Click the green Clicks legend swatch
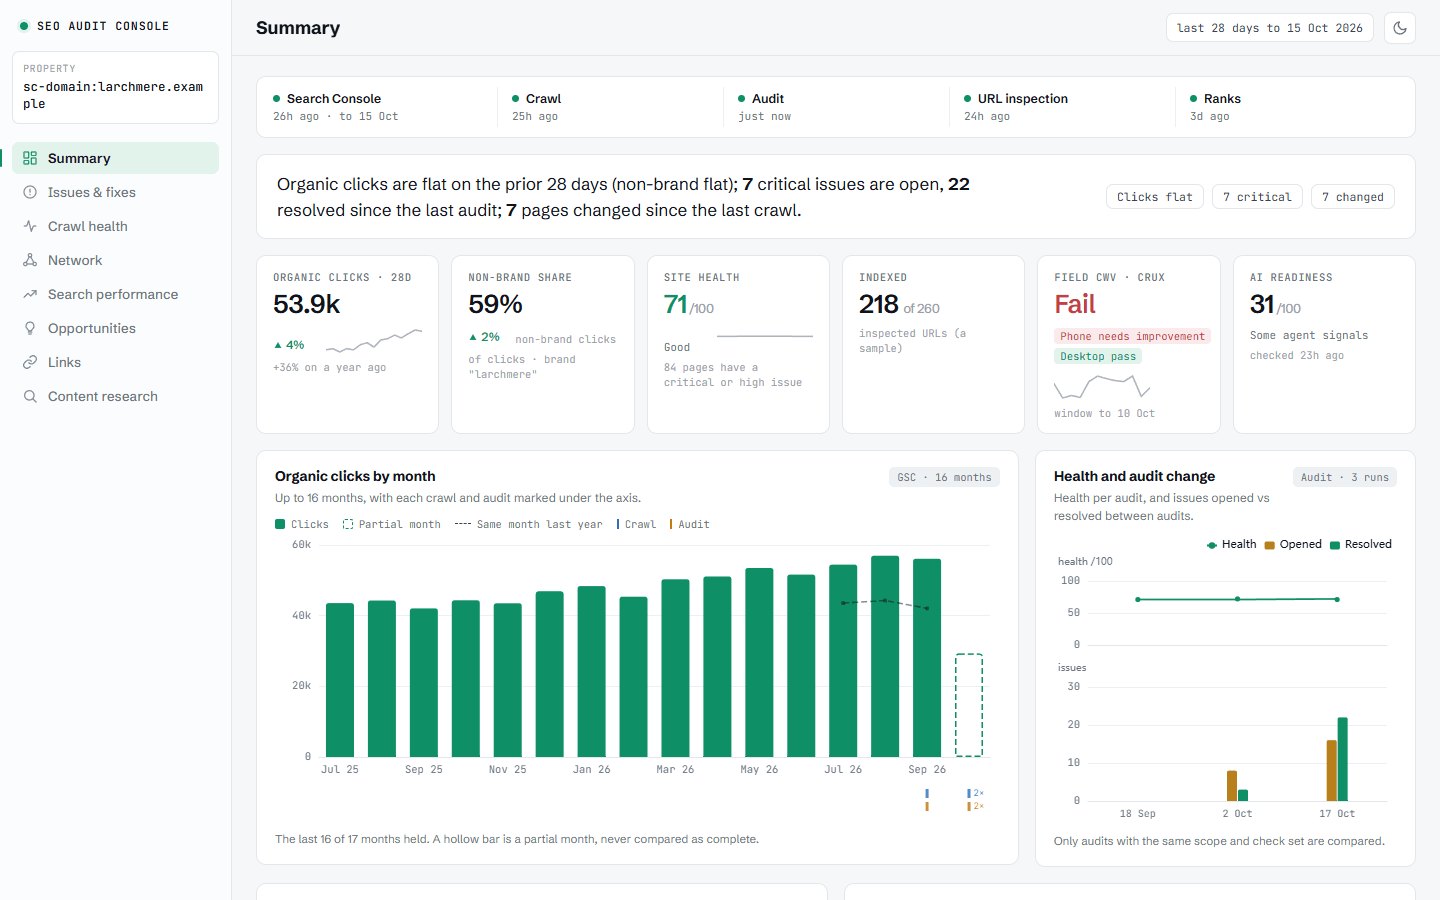 pos(280,524)
